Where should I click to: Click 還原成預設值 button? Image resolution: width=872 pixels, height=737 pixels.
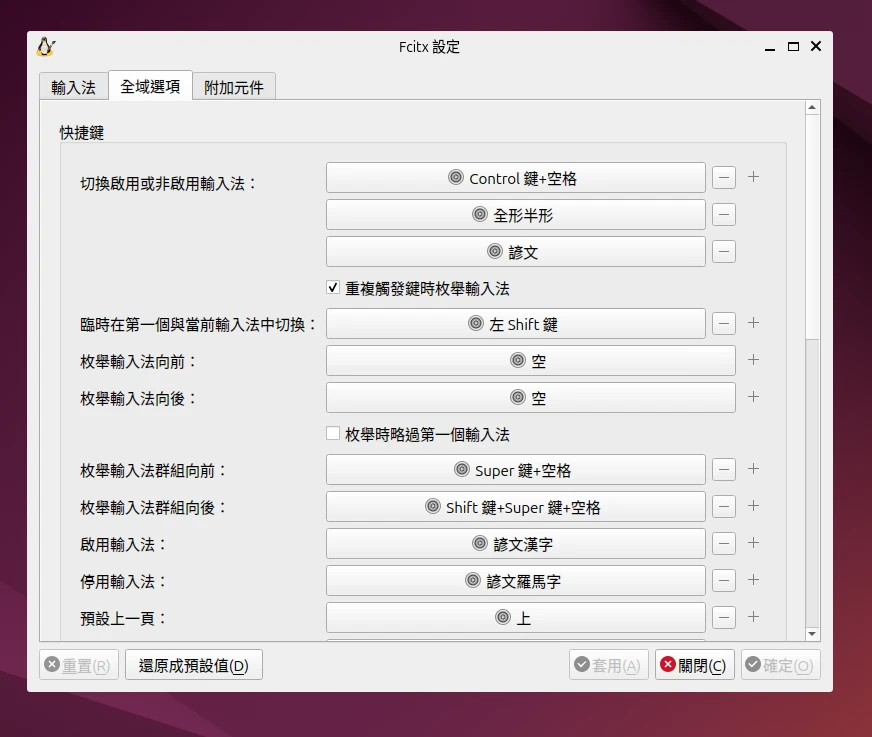[194, 666]
